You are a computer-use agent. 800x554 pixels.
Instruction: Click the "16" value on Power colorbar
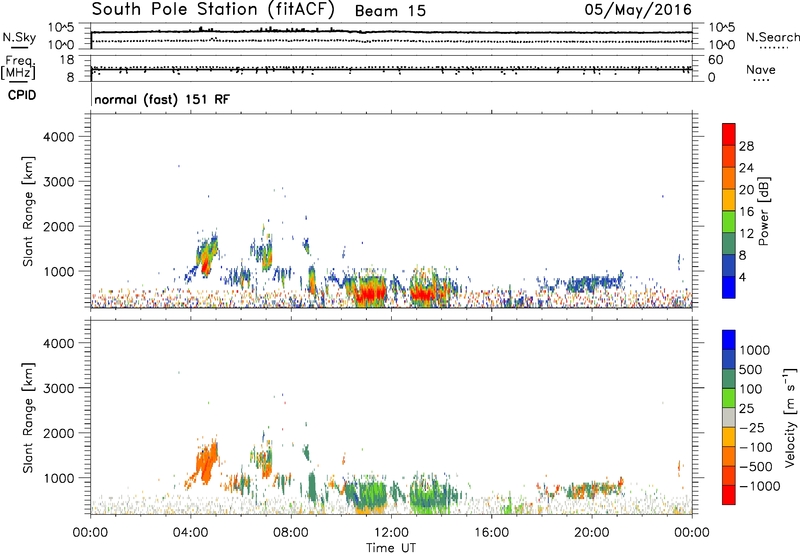click(746, 212)
